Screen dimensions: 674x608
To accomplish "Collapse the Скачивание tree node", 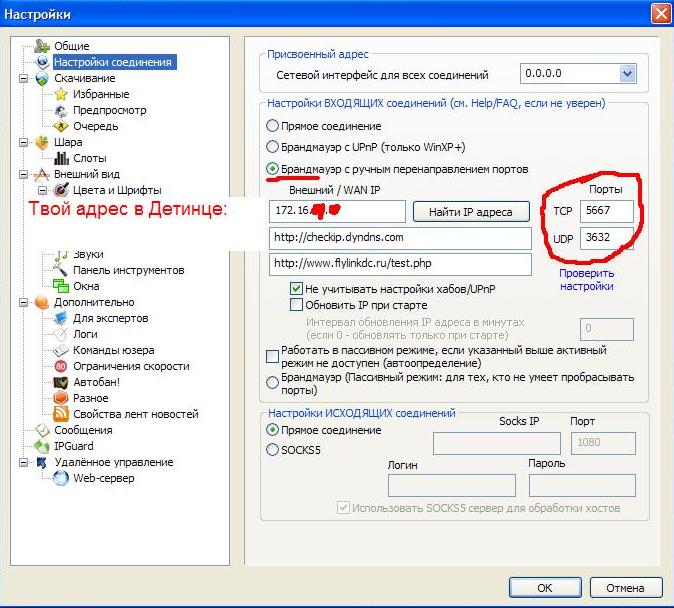I will click(x=23, y=78).
